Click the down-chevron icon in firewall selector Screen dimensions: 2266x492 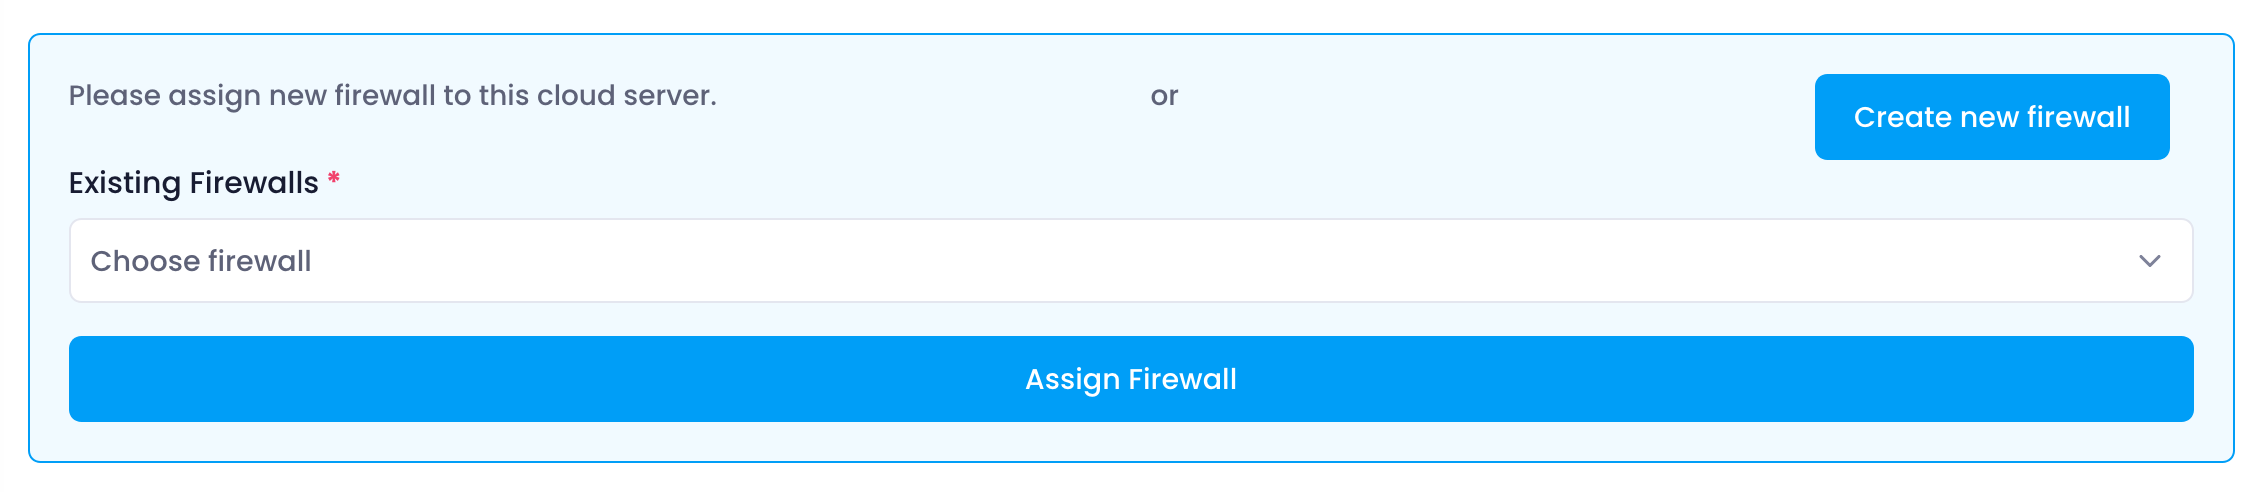coord(2149,261)
